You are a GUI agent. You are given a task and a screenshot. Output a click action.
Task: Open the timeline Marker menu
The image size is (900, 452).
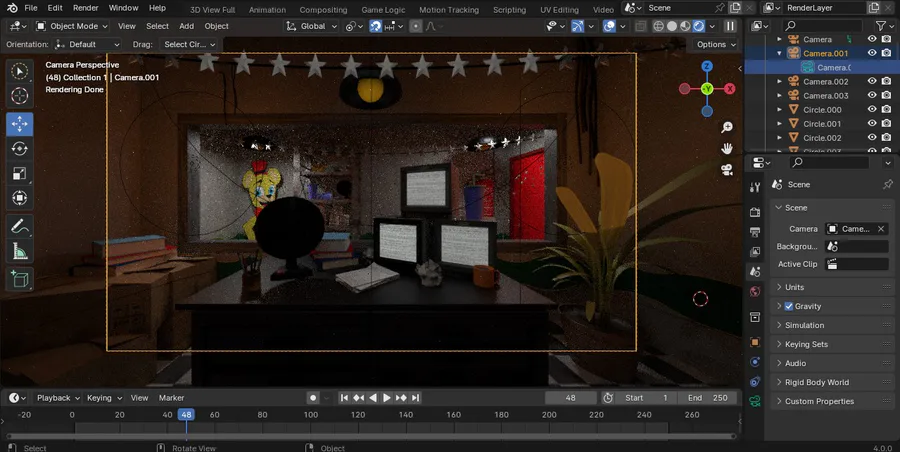pos(171,397)
